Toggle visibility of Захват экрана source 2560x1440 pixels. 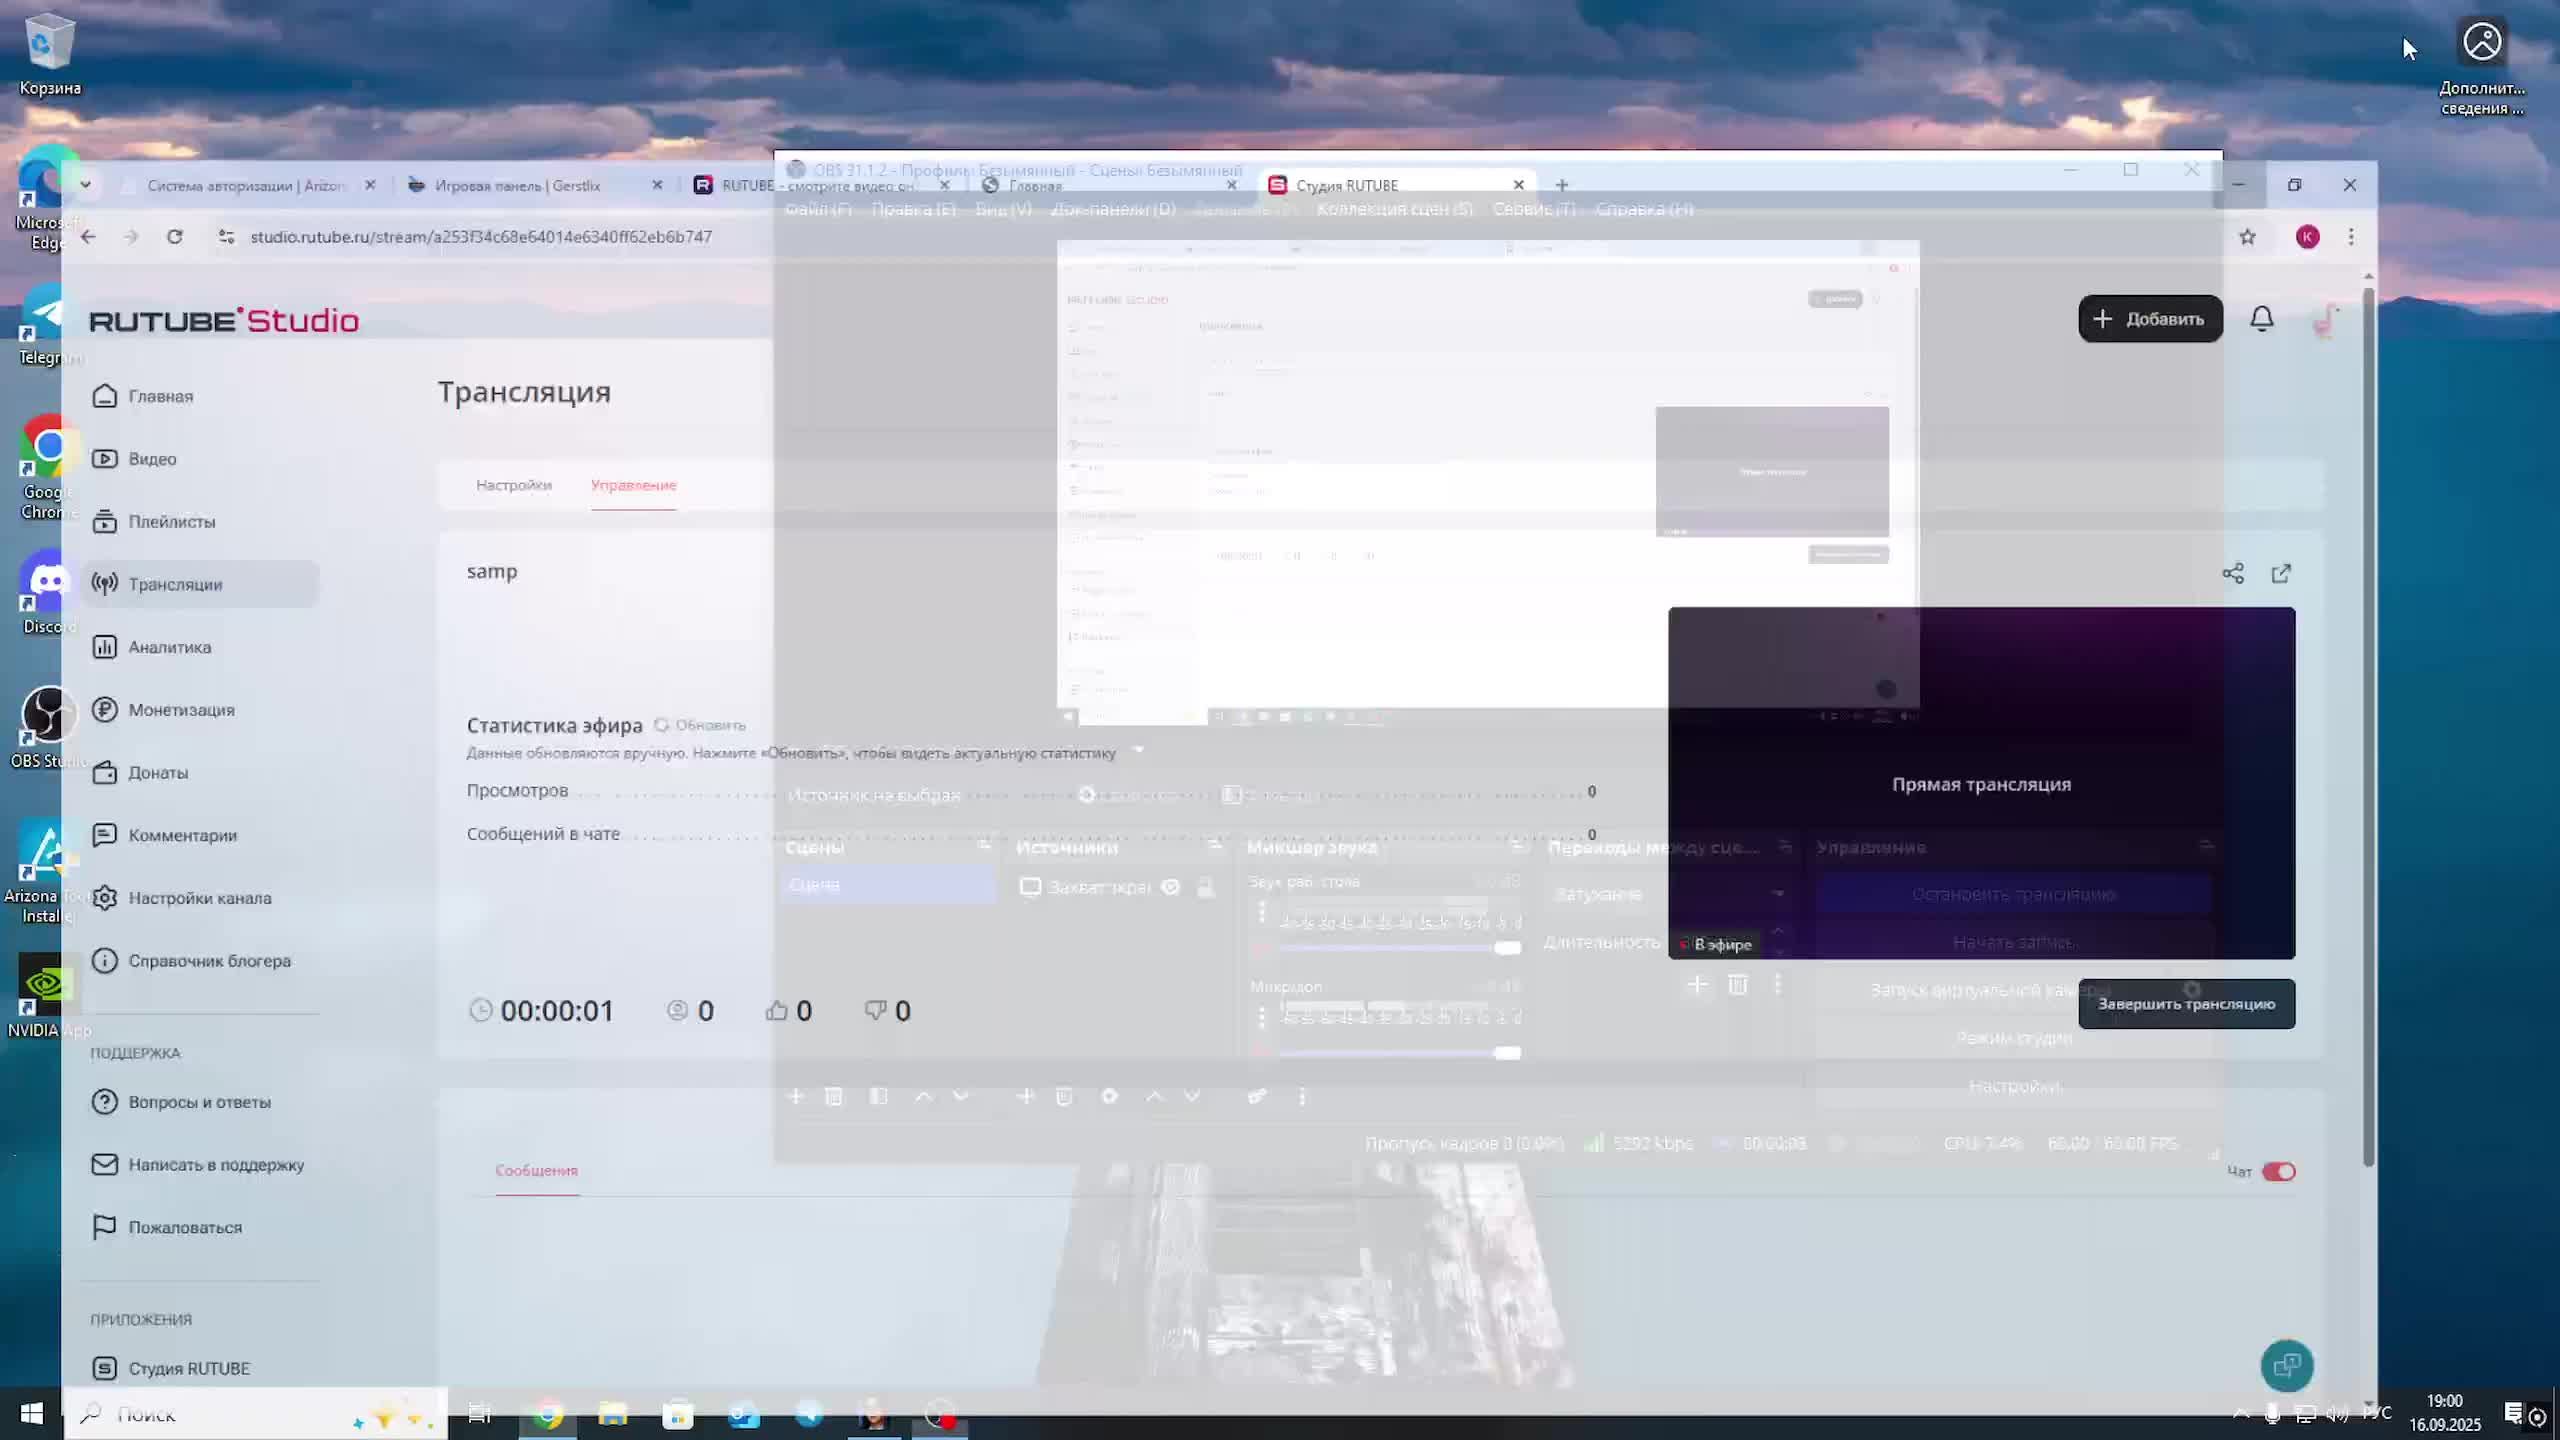(x=1170, y=887)
